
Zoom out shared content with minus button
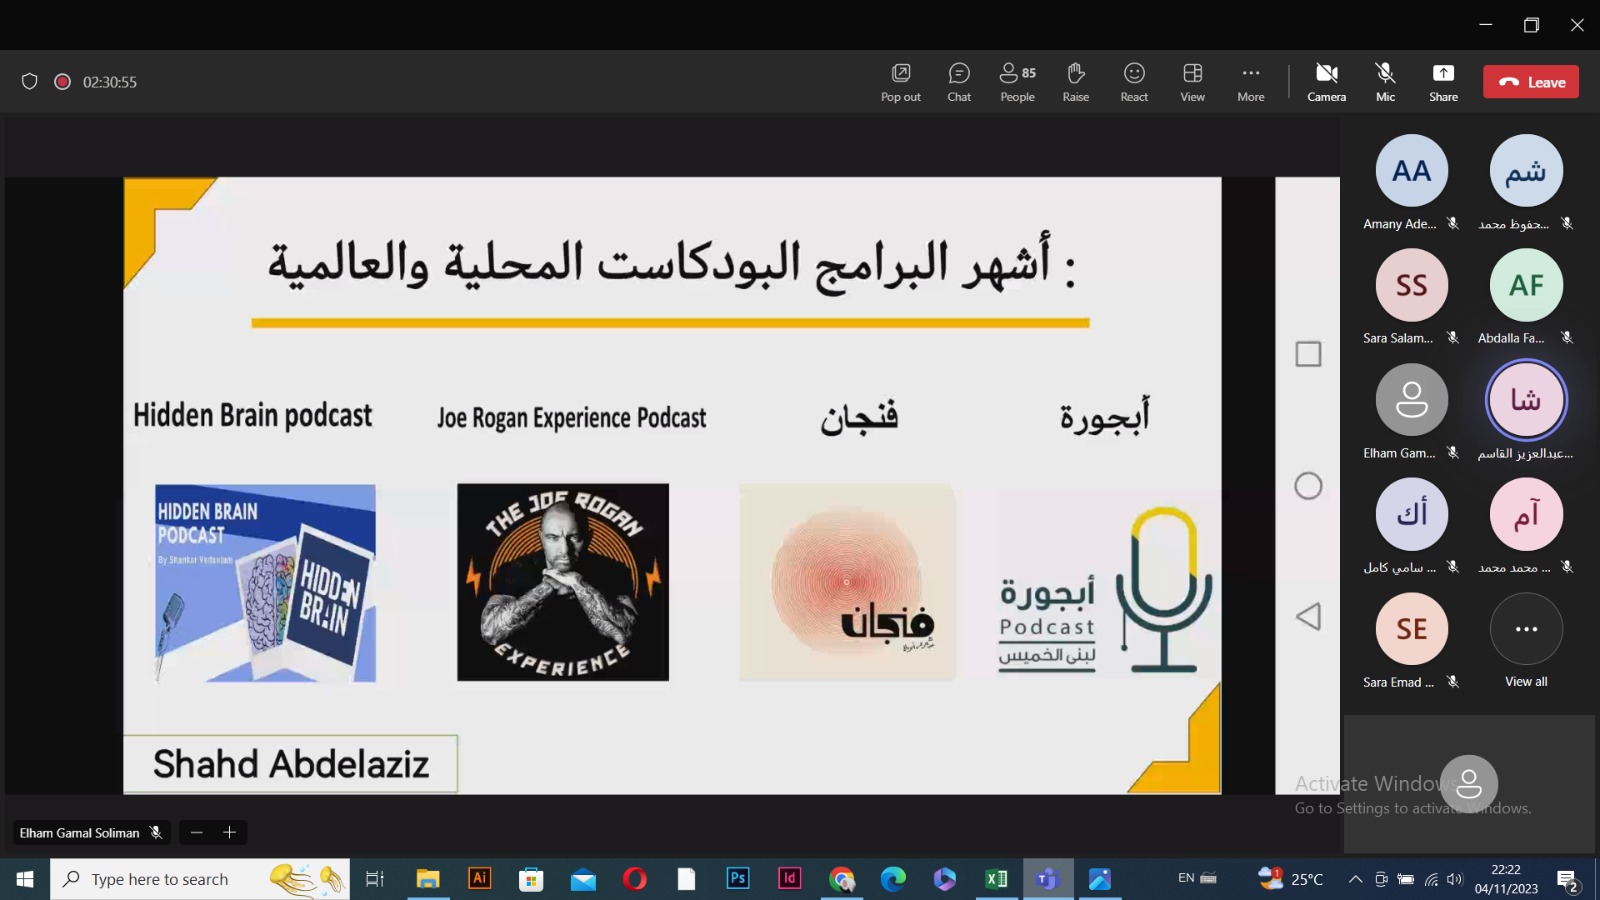[x=196, y=832]
